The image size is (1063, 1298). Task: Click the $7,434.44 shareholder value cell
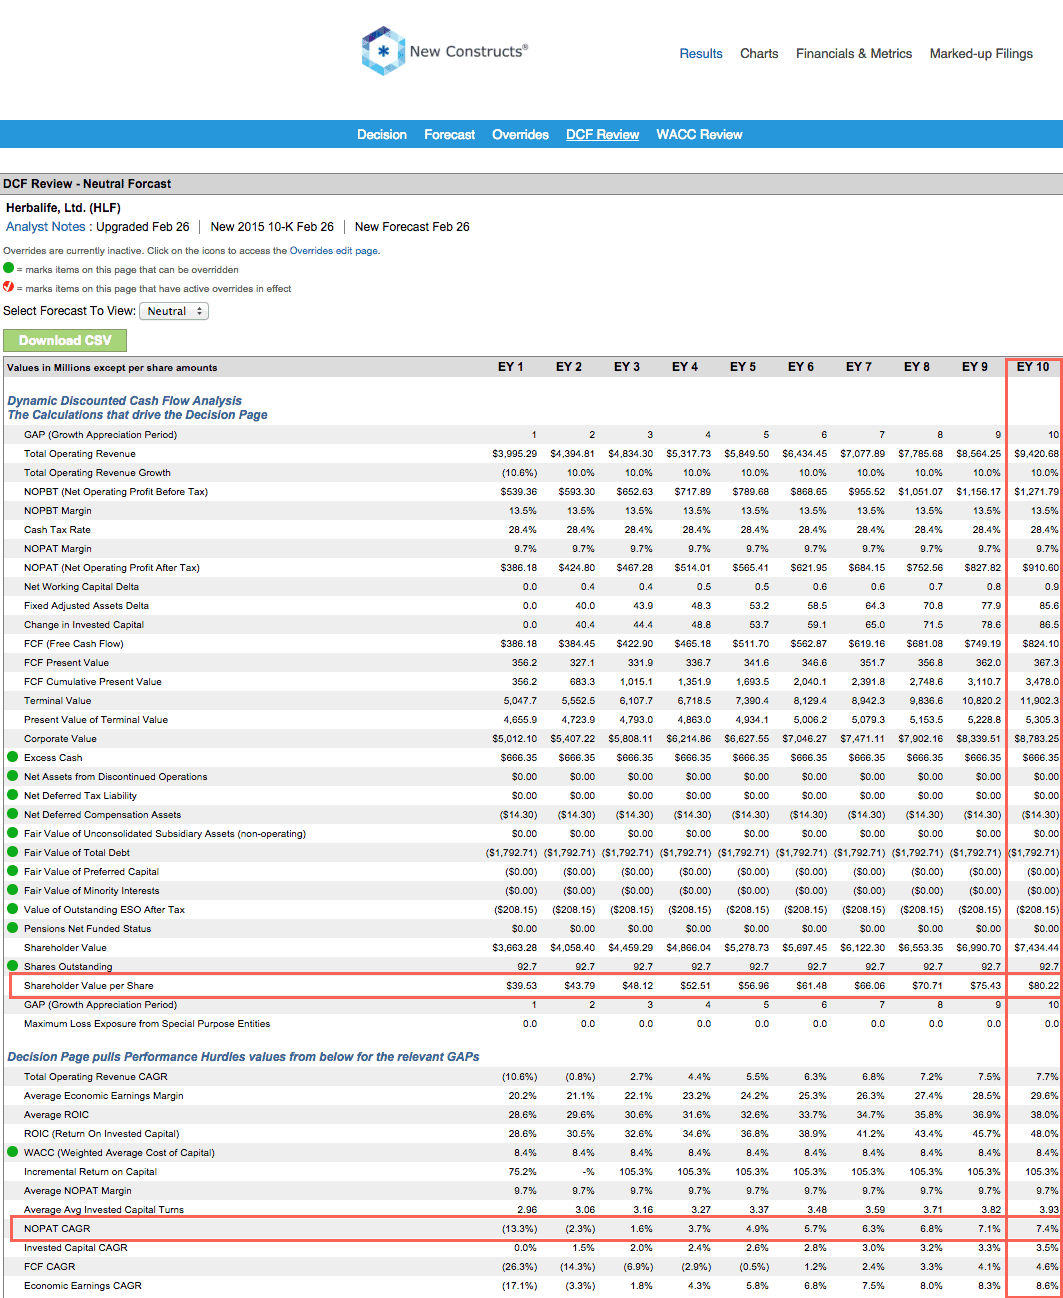[1036, 948]
